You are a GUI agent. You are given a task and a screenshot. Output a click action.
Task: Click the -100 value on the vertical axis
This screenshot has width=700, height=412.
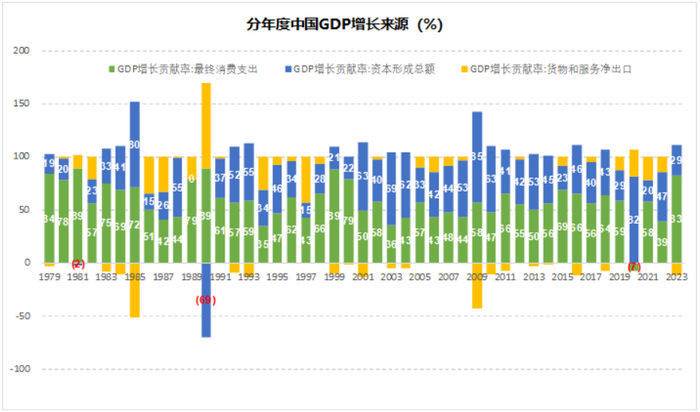[20, 369]
